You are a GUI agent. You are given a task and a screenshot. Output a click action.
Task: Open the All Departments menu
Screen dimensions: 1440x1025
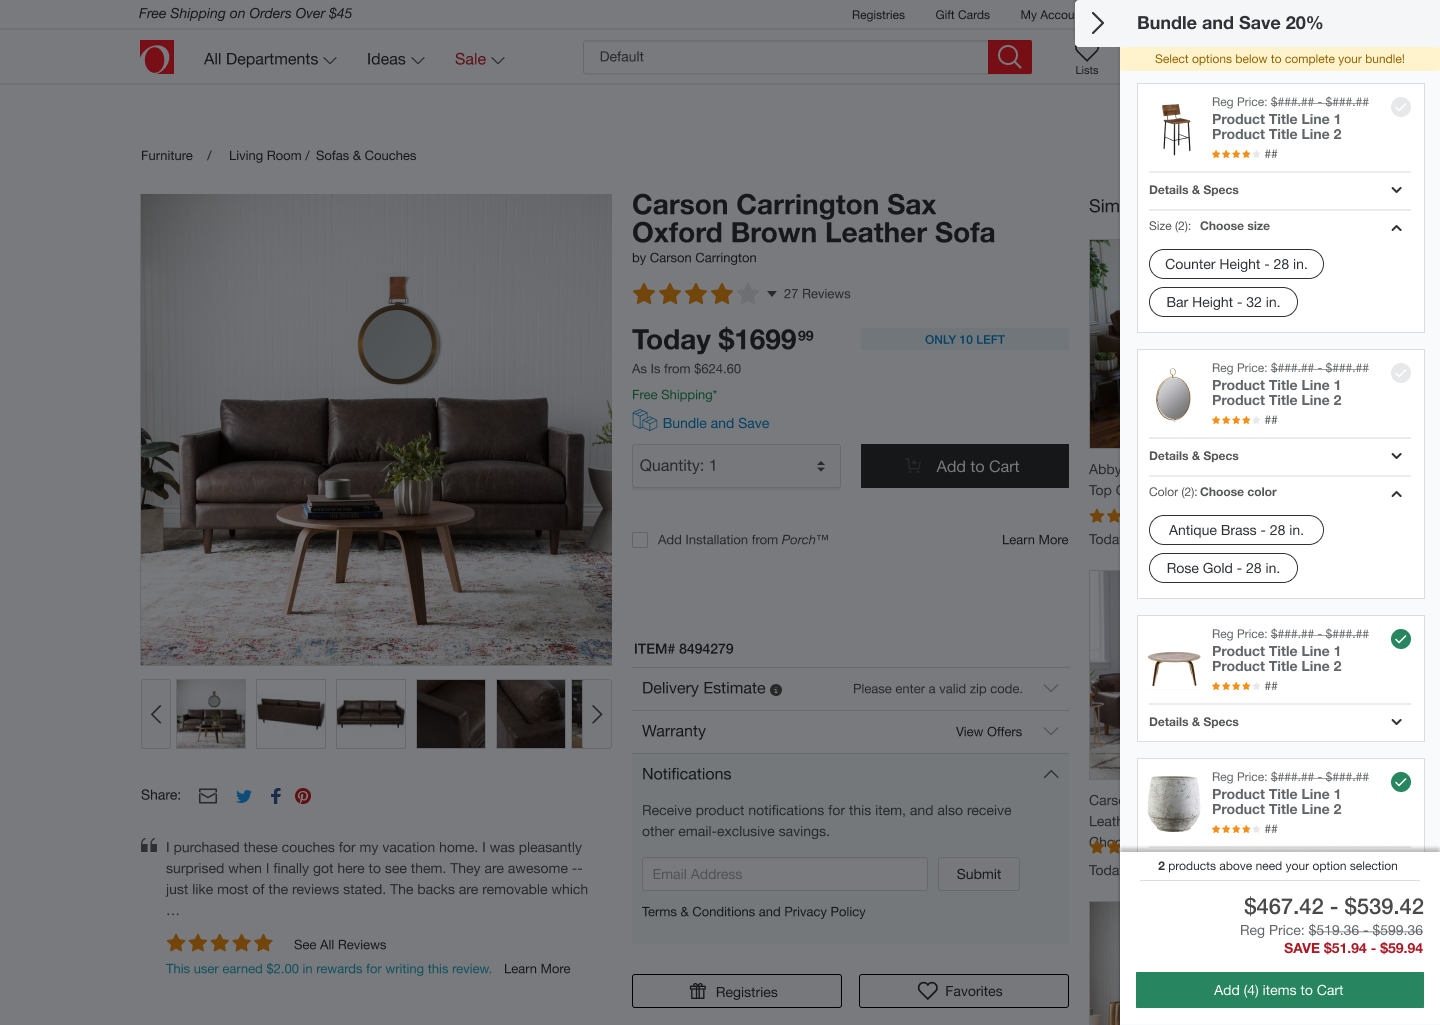tap(270, 59)
